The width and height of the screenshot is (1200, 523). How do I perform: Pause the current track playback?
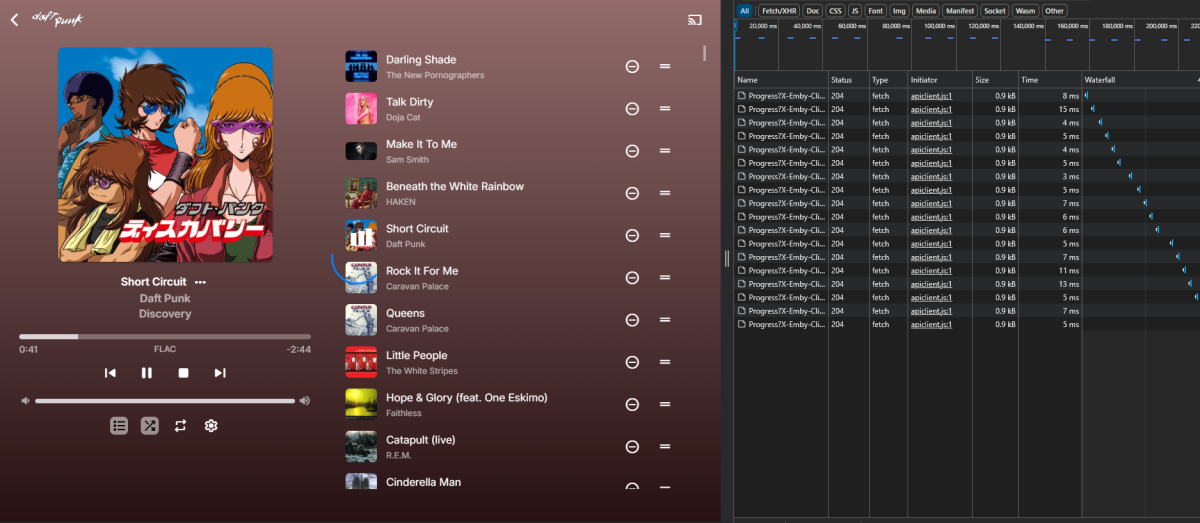147,373
